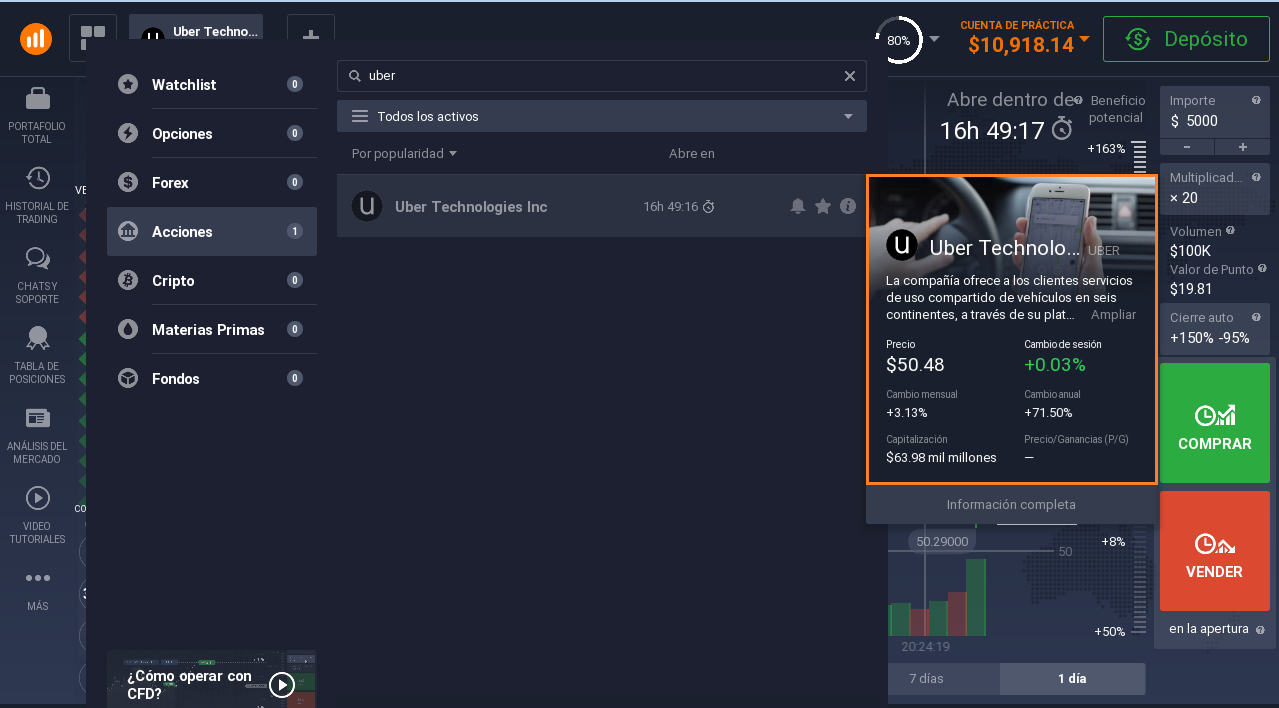Viewport: 1279px width, 708px height.
Task: Show info icon for Uber Technologies
Action: 848,206
